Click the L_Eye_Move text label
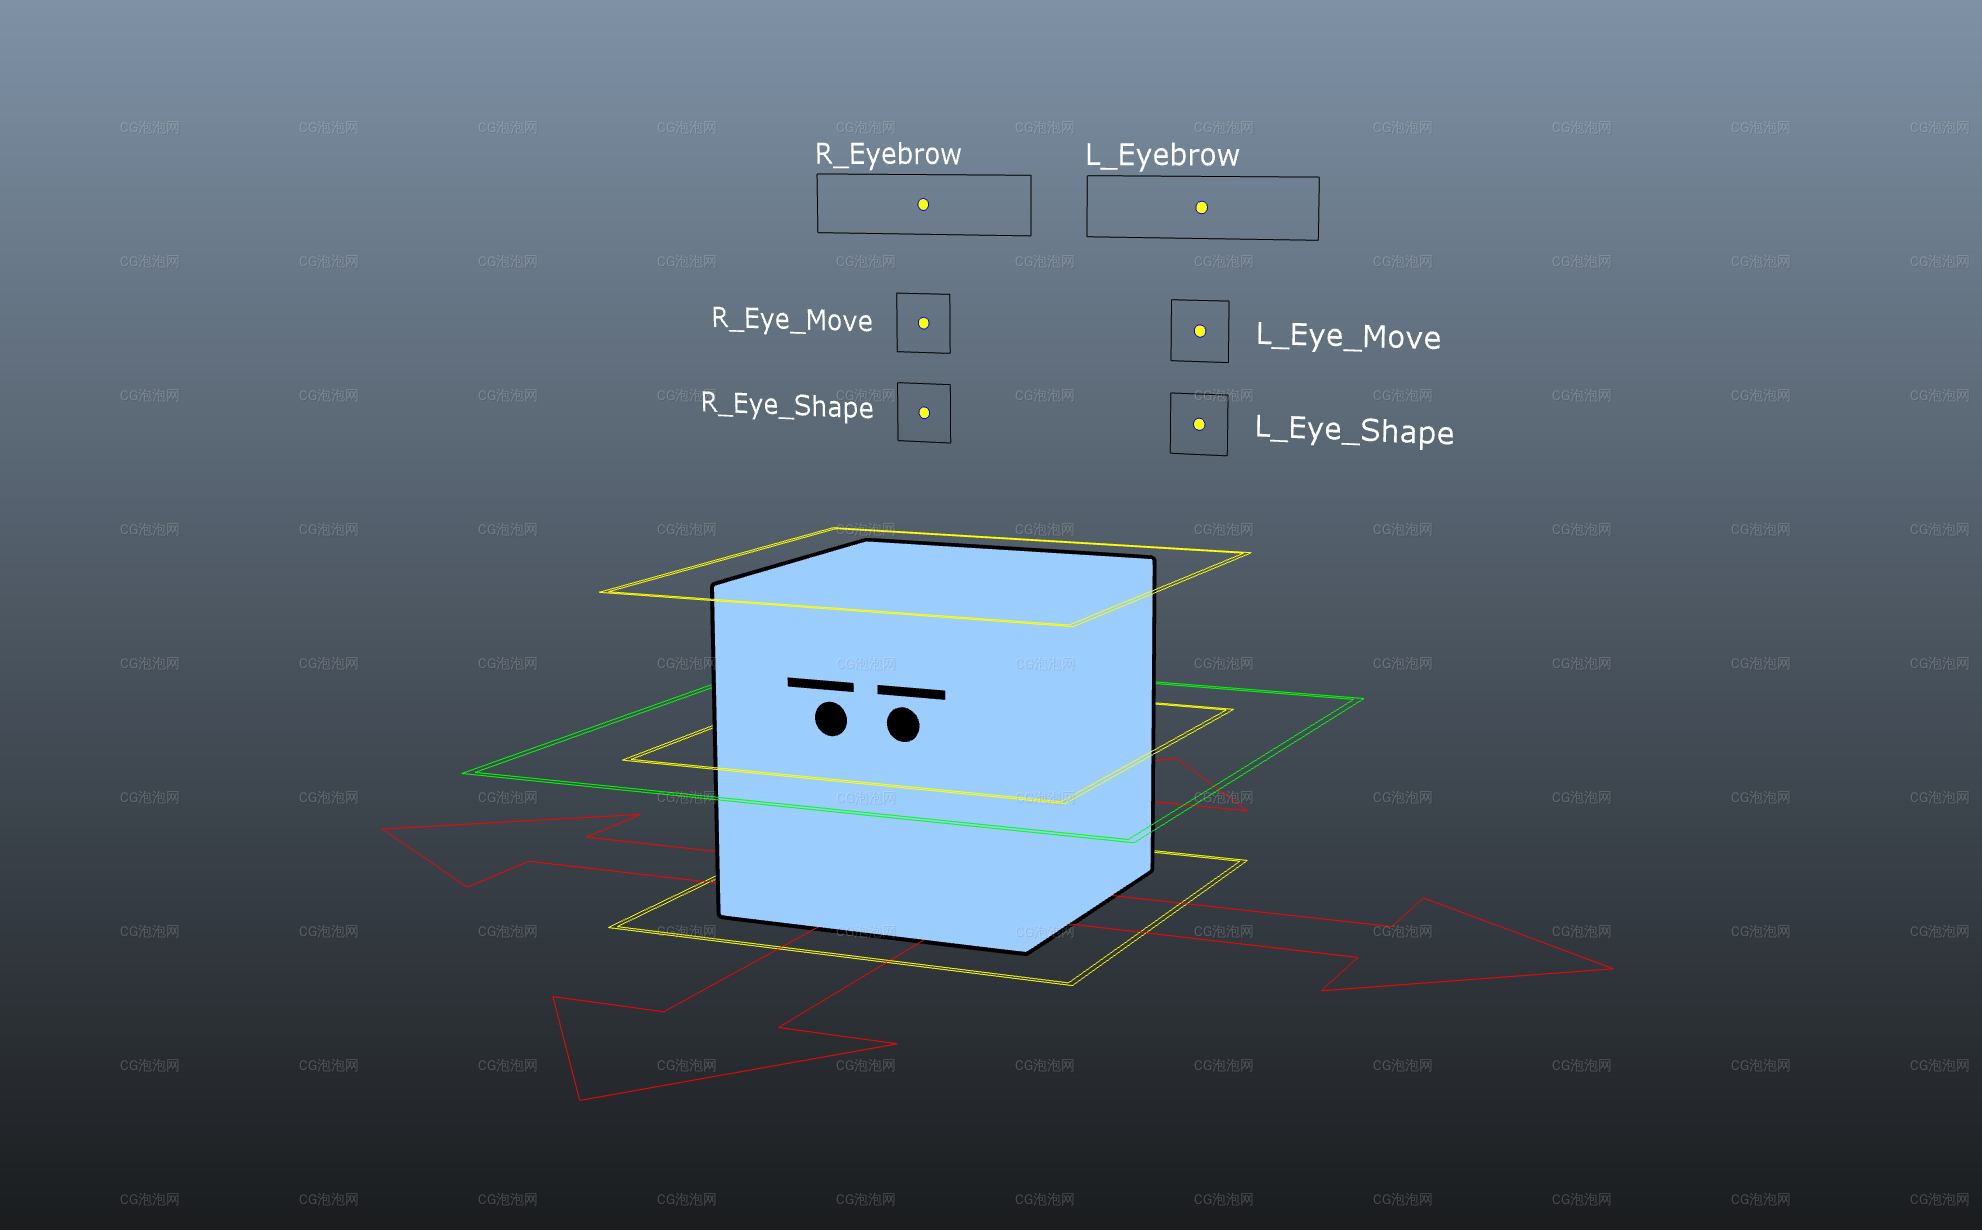This screenshot has height=1230, width=1982. 1348,336
